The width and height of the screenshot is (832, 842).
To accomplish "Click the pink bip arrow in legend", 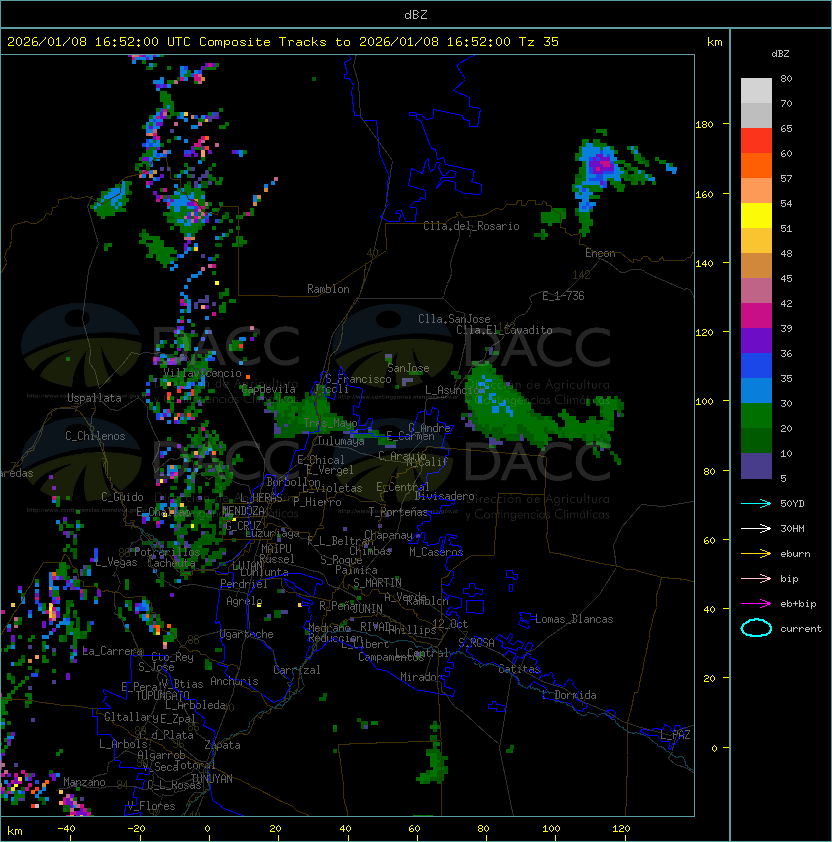I will [756, 578].
